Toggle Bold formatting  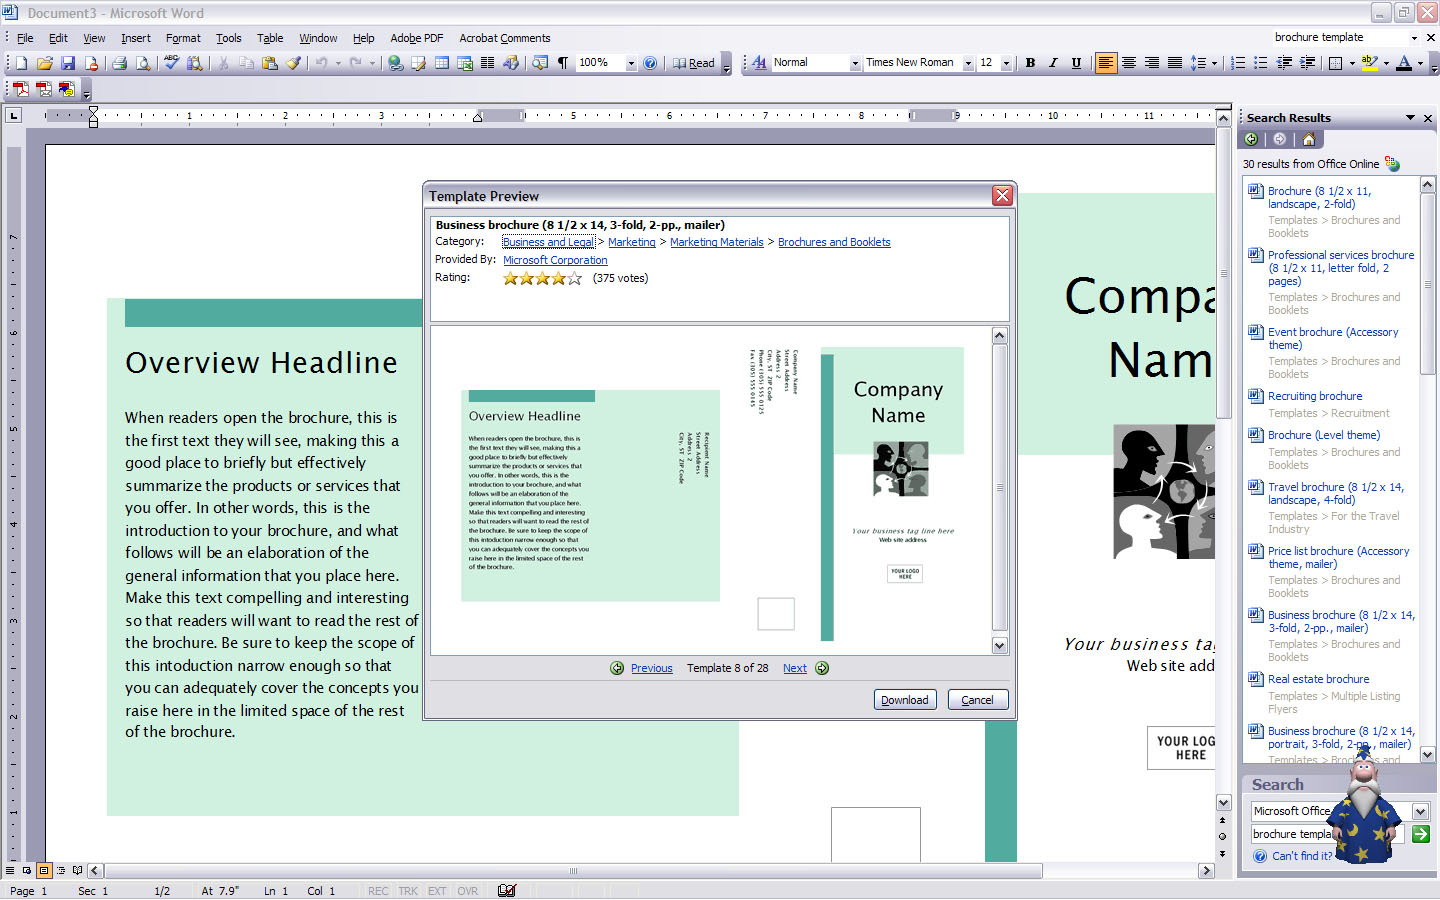coord(1030,63)
